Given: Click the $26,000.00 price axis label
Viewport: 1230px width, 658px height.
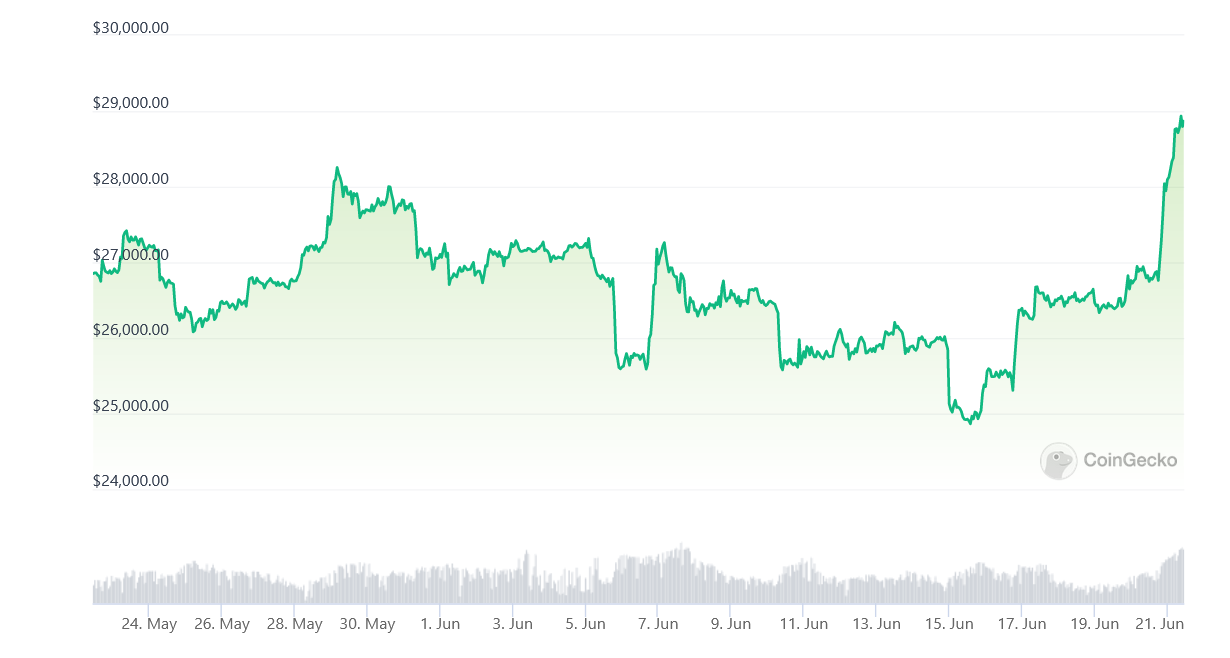Looking at the screenshot, I should pyautogui.click(x=131, y=330).
